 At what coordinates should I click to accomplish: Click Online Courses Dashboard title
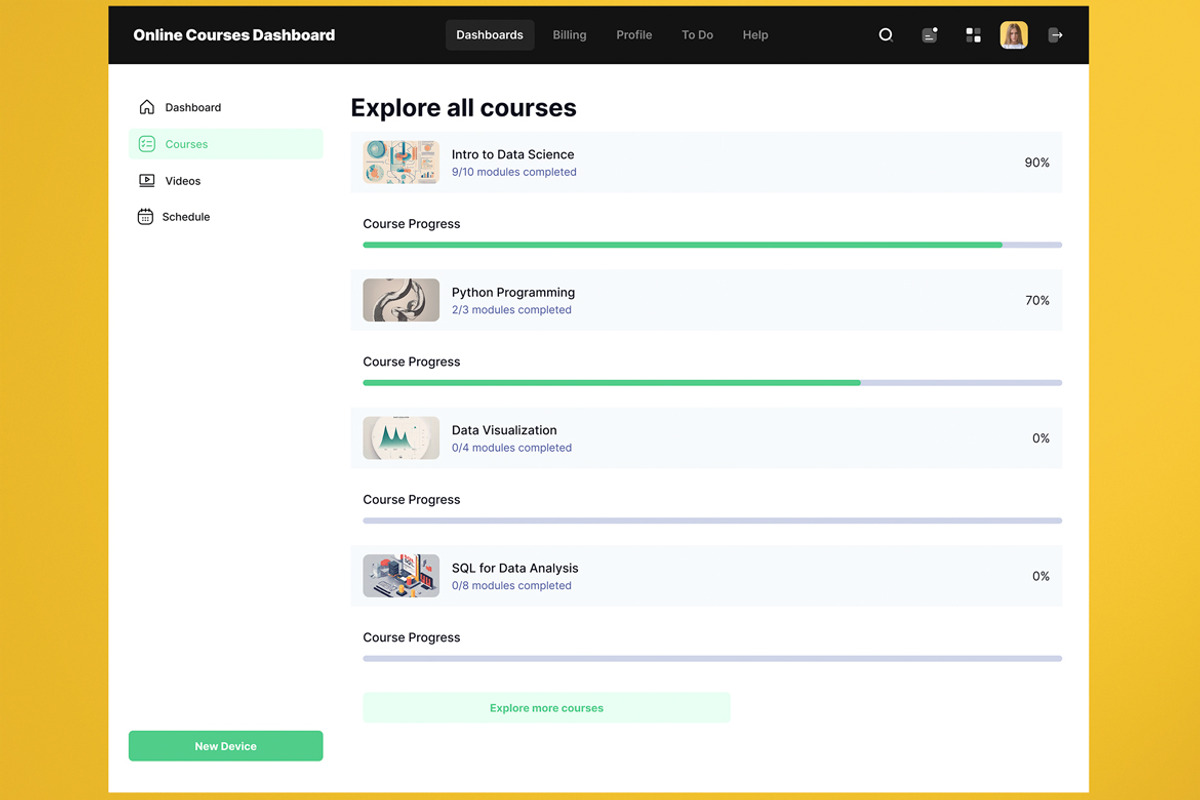[234, 35]
